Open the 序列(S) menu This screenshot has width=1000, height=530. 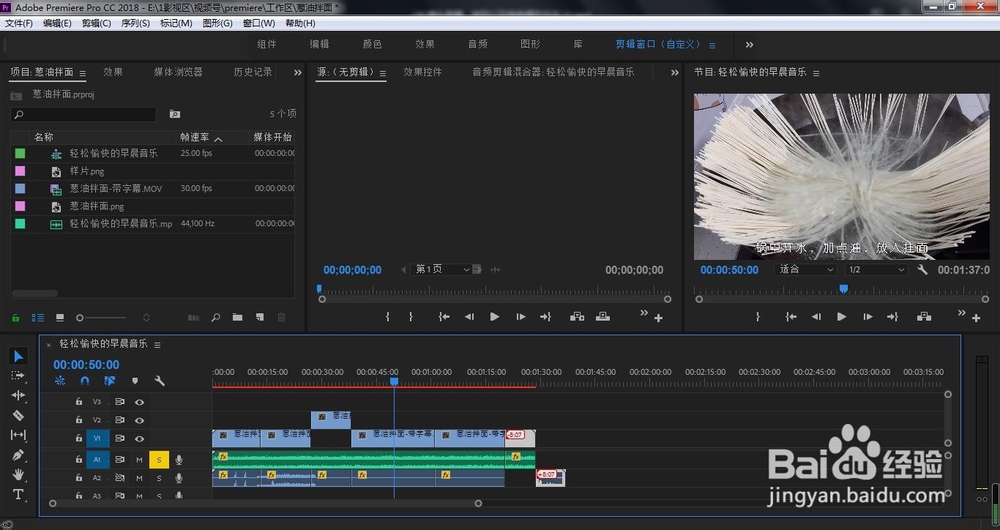point(135,23)
